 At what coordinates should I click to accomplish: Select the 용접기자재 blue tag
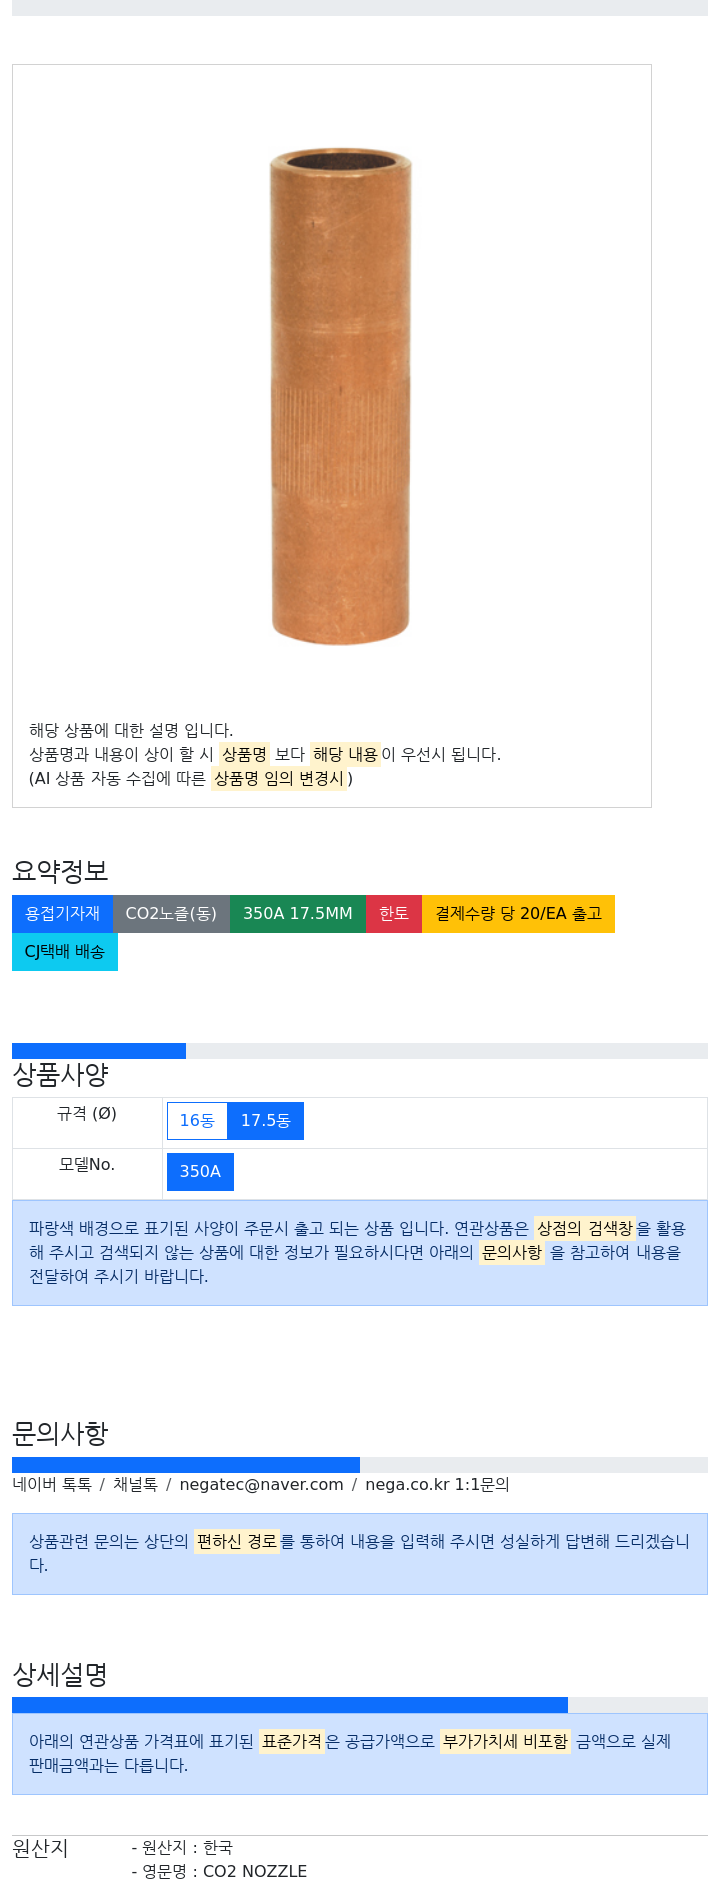tap(62, 914)
